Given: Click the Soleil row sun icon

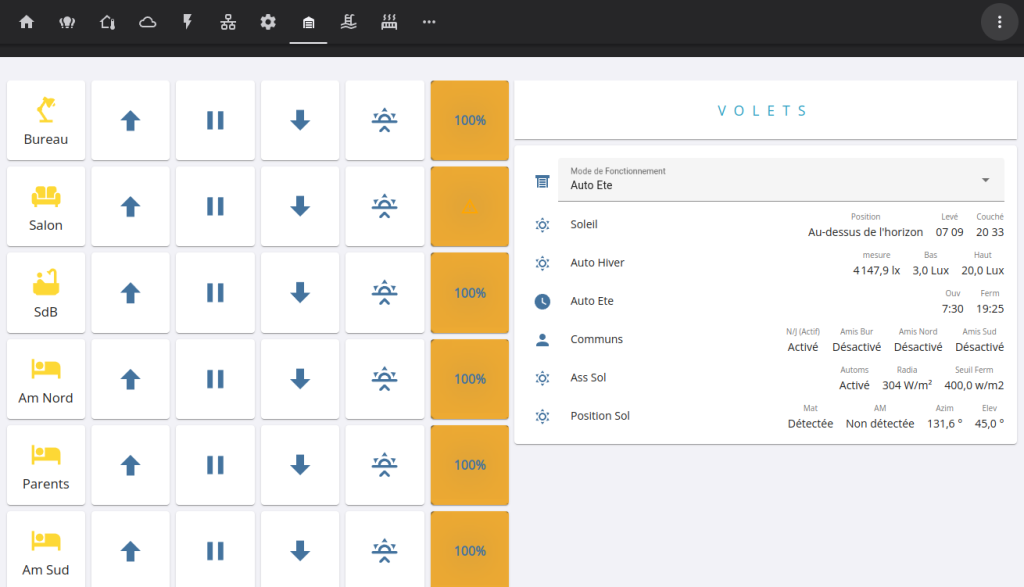Looking at the screenshot, I should coord(543,225).
